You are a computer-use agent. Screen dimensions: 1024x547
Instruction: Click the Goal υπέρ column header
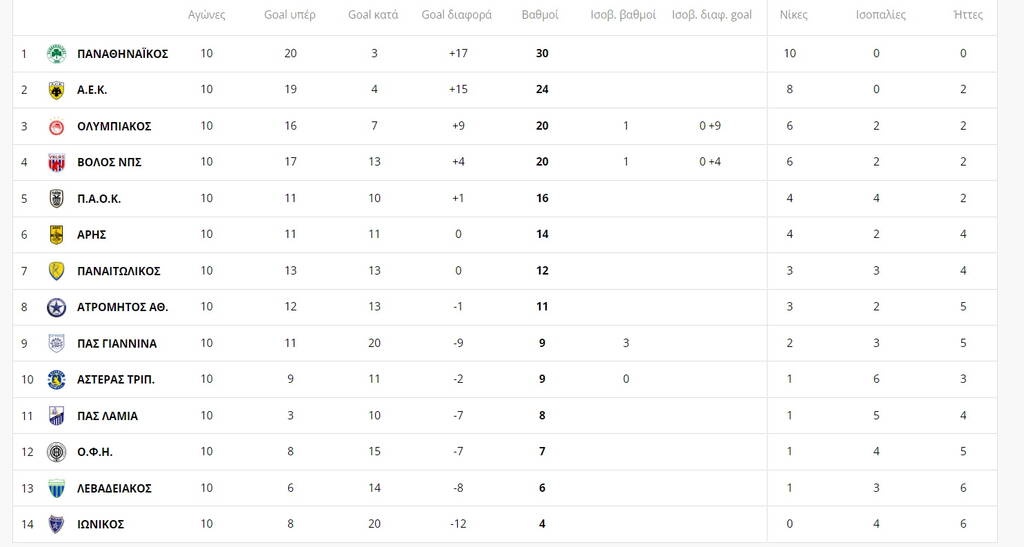point(290,16)
